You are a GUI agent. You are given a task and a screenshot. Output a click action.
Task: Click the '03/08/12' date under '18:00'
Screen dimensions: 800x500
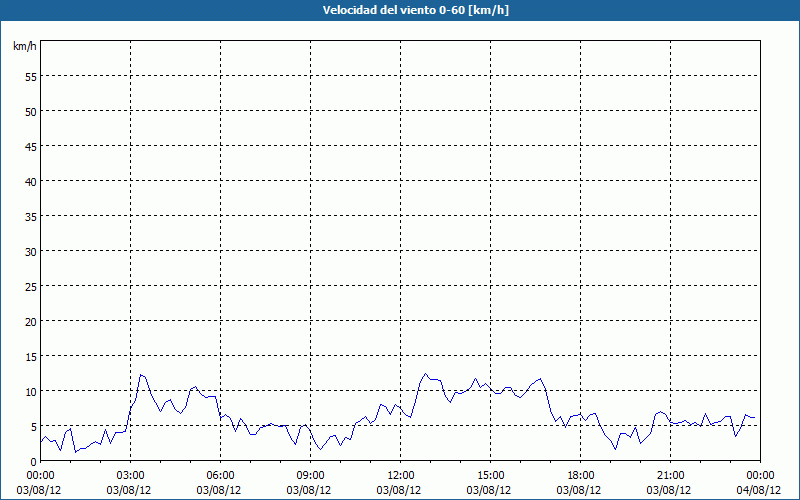pos(579,490)
